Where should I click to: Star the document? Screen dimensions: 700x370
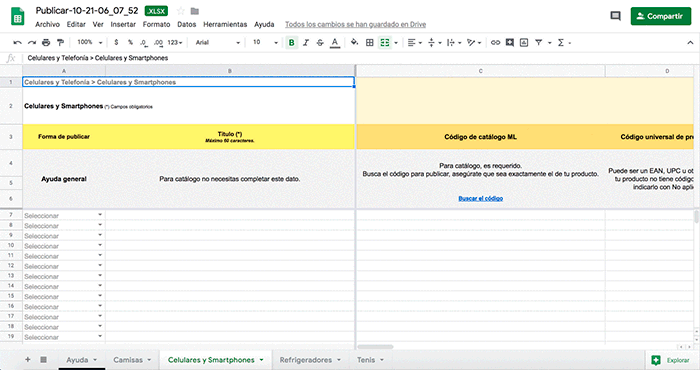click(x=180, y=11)
